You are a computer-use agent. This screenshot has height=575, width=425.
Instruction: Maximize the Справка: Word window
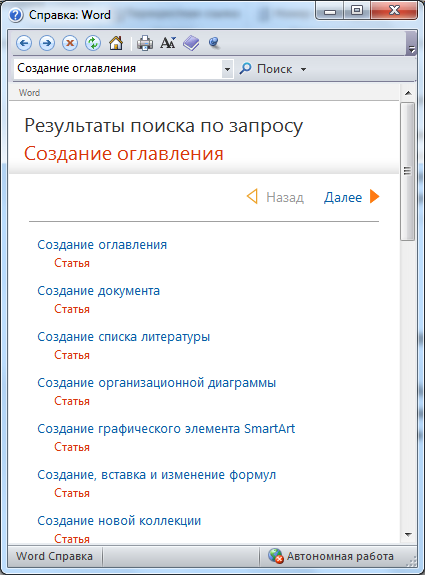pos(357,11)
